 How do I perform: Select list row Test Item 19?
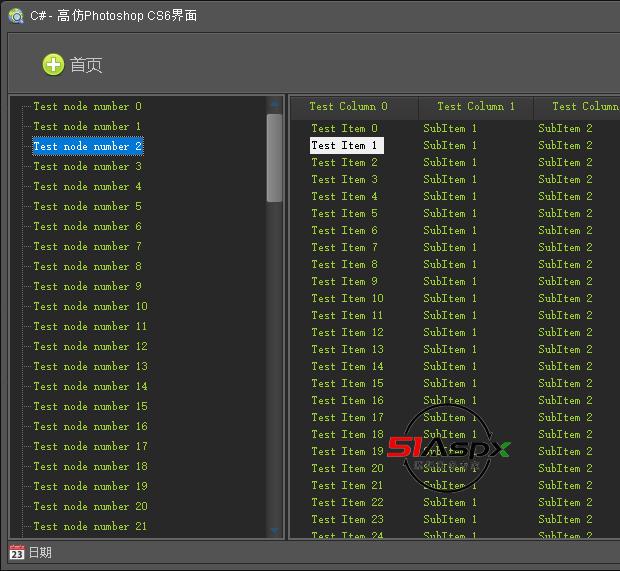[348, 452]
